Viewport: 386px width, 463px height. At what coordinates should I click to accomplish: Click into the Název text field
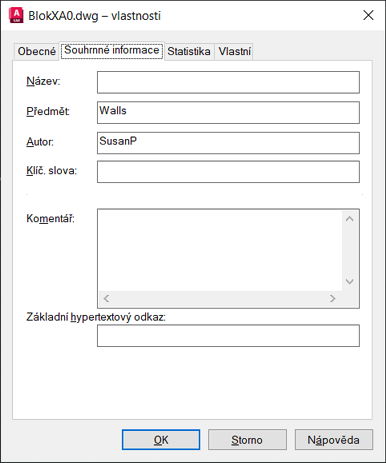tap(228, 82)
